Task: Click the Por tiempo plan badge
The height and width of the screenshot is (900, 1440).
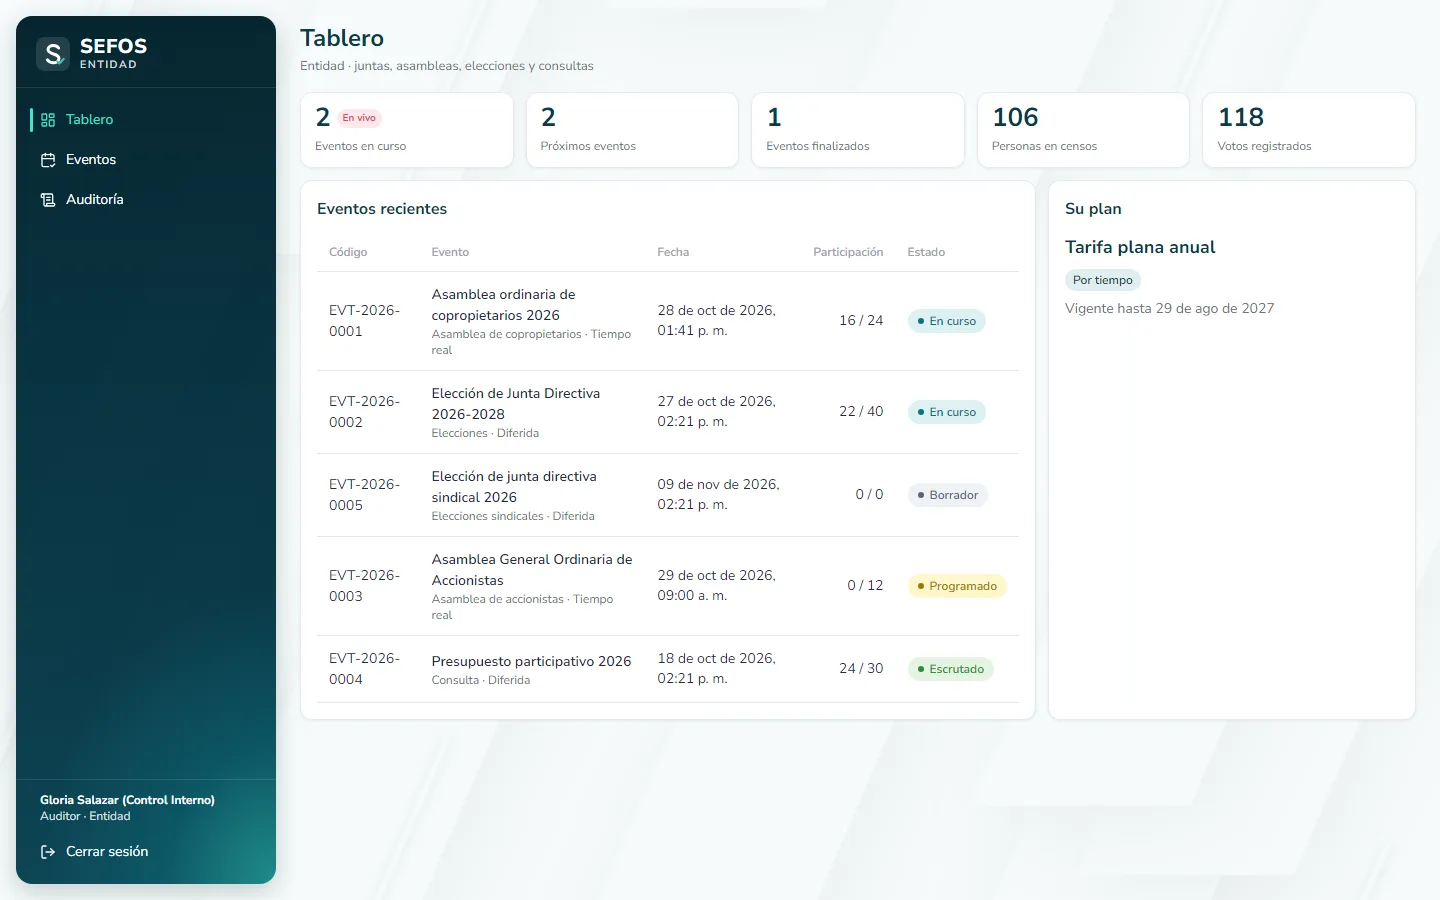Action: 1103,281
